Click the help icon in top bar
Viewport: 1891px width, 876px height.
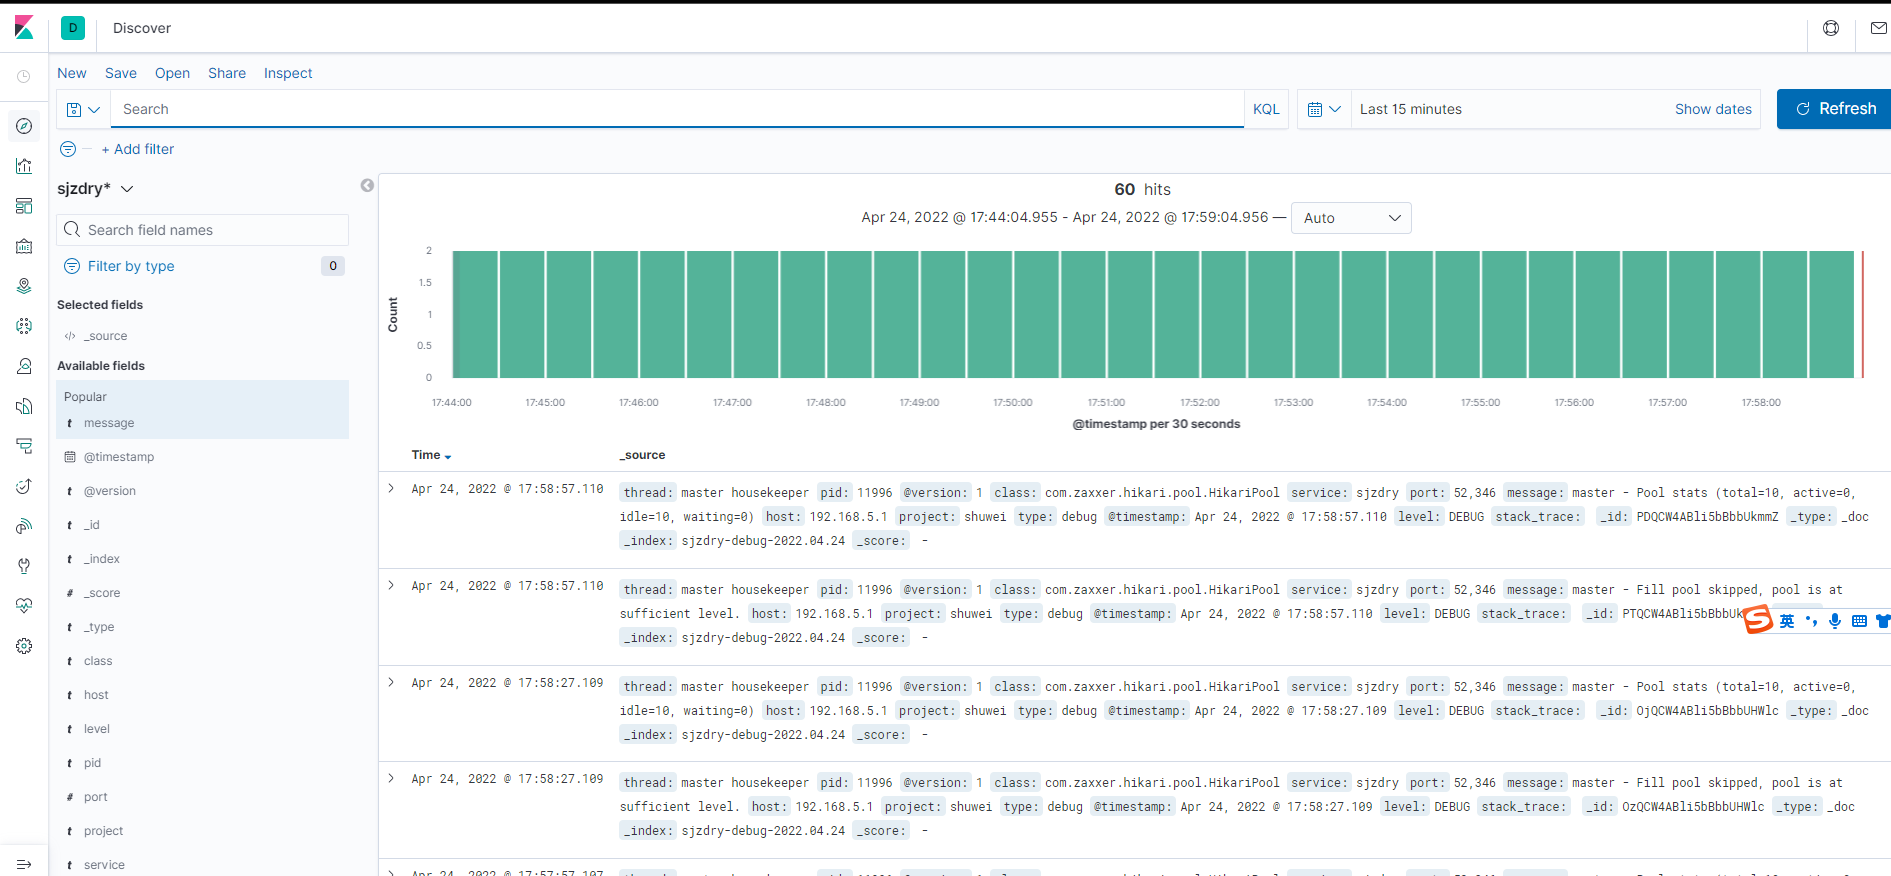click(1831, 28)
